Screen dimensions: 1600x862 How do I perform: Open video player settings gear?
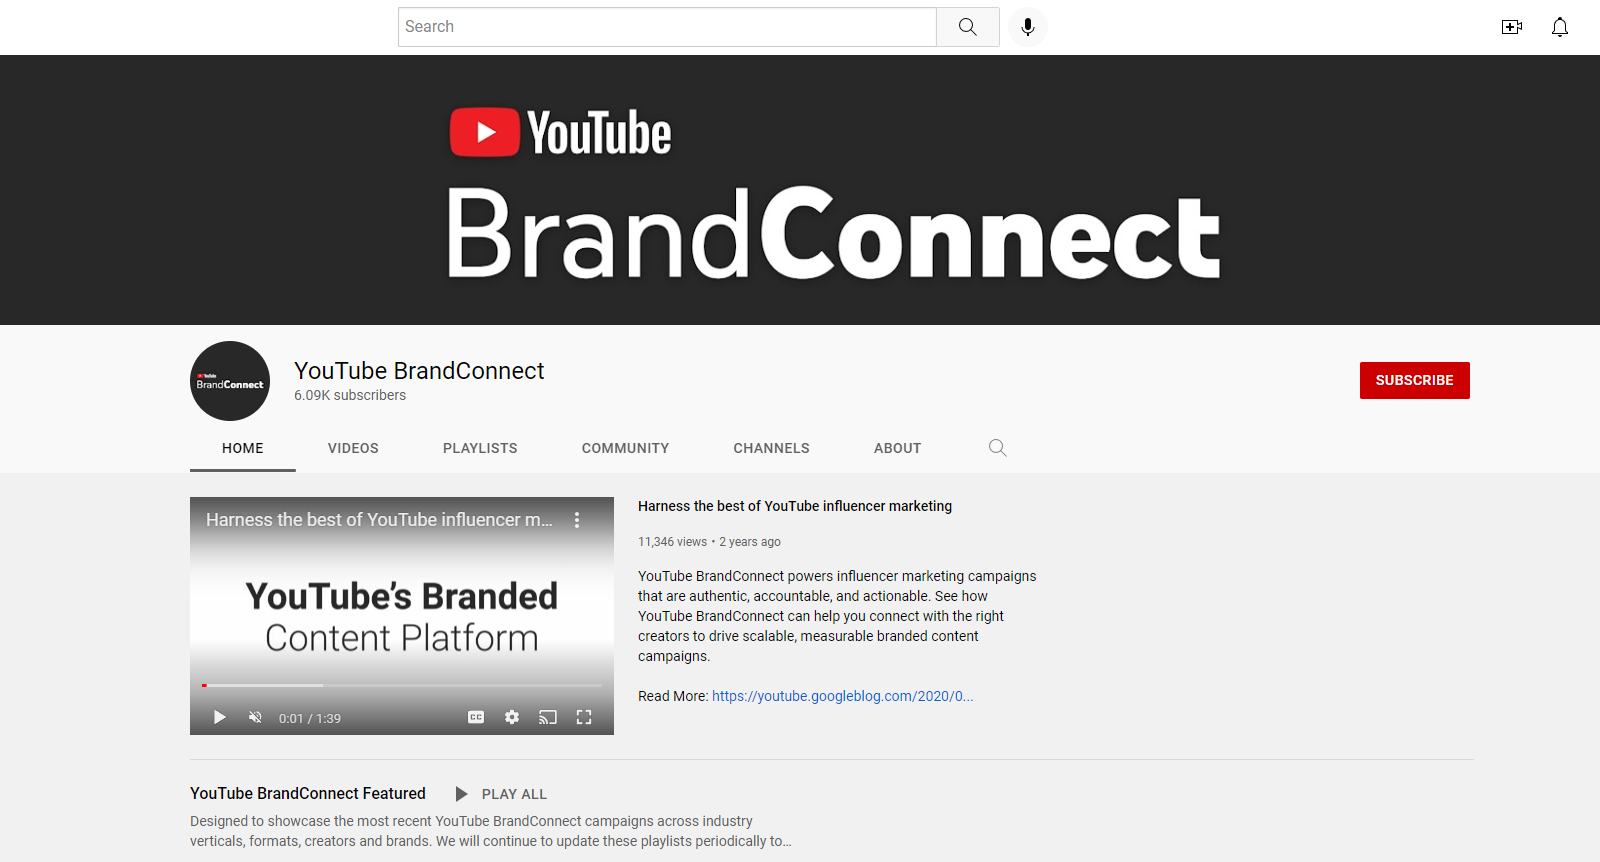point(512,717)
